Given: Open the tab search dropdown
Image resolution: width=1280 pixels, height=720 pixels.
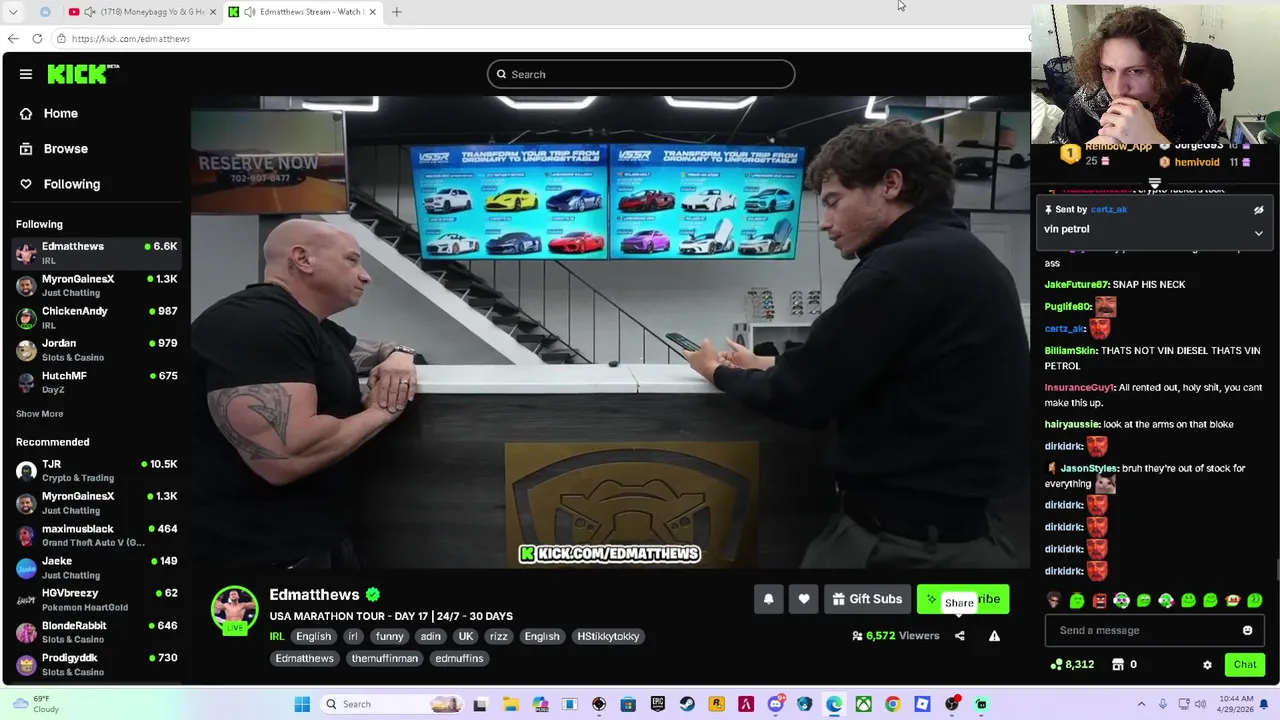Looking at the screenshot, I should pyautogui.click(x=13, y=12).
